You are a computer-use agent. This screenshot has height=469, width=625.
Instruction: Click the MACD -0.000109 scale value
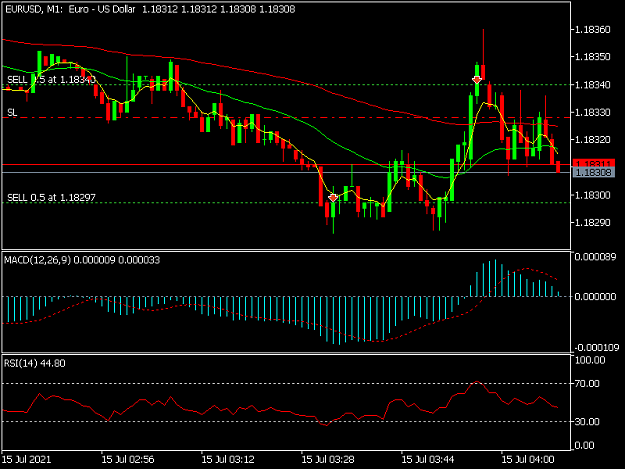tap(596, 347)
